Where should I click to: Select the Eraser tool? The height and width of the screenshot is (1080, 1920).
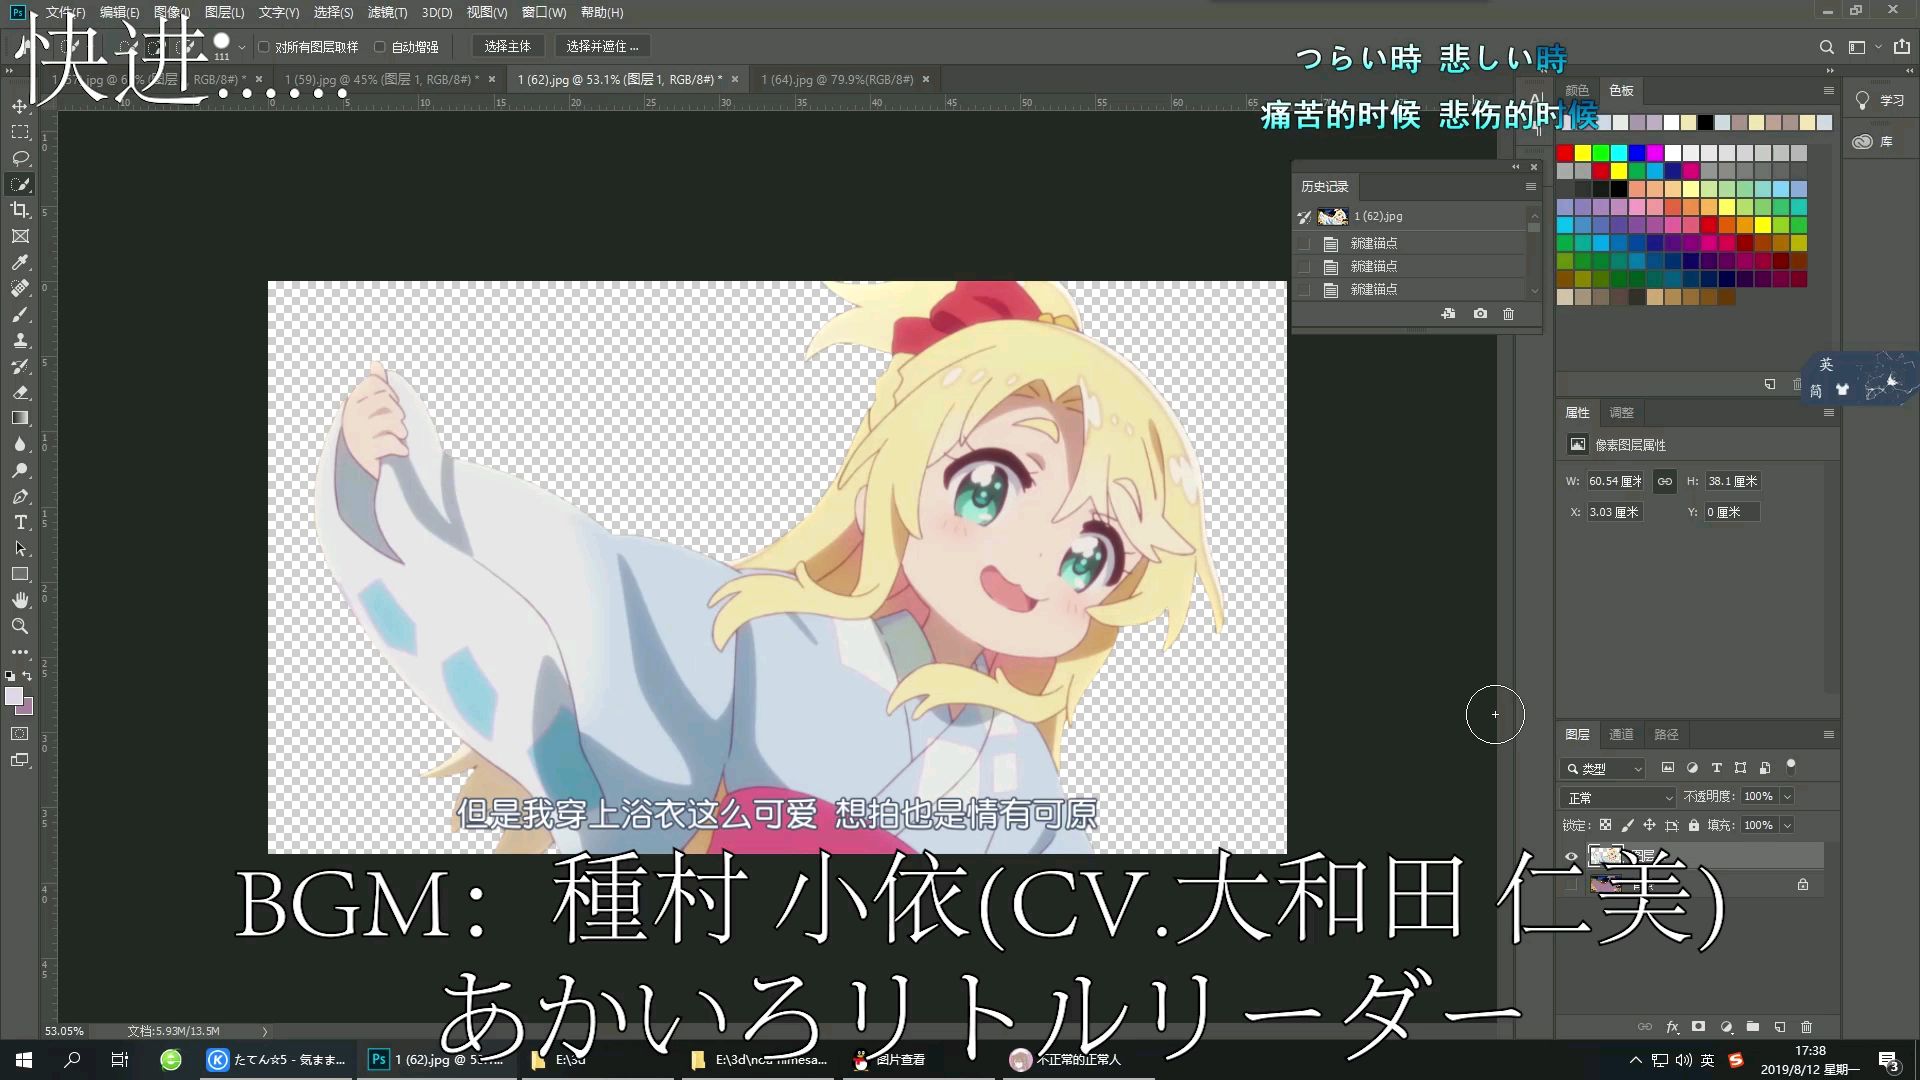[20, 392]
